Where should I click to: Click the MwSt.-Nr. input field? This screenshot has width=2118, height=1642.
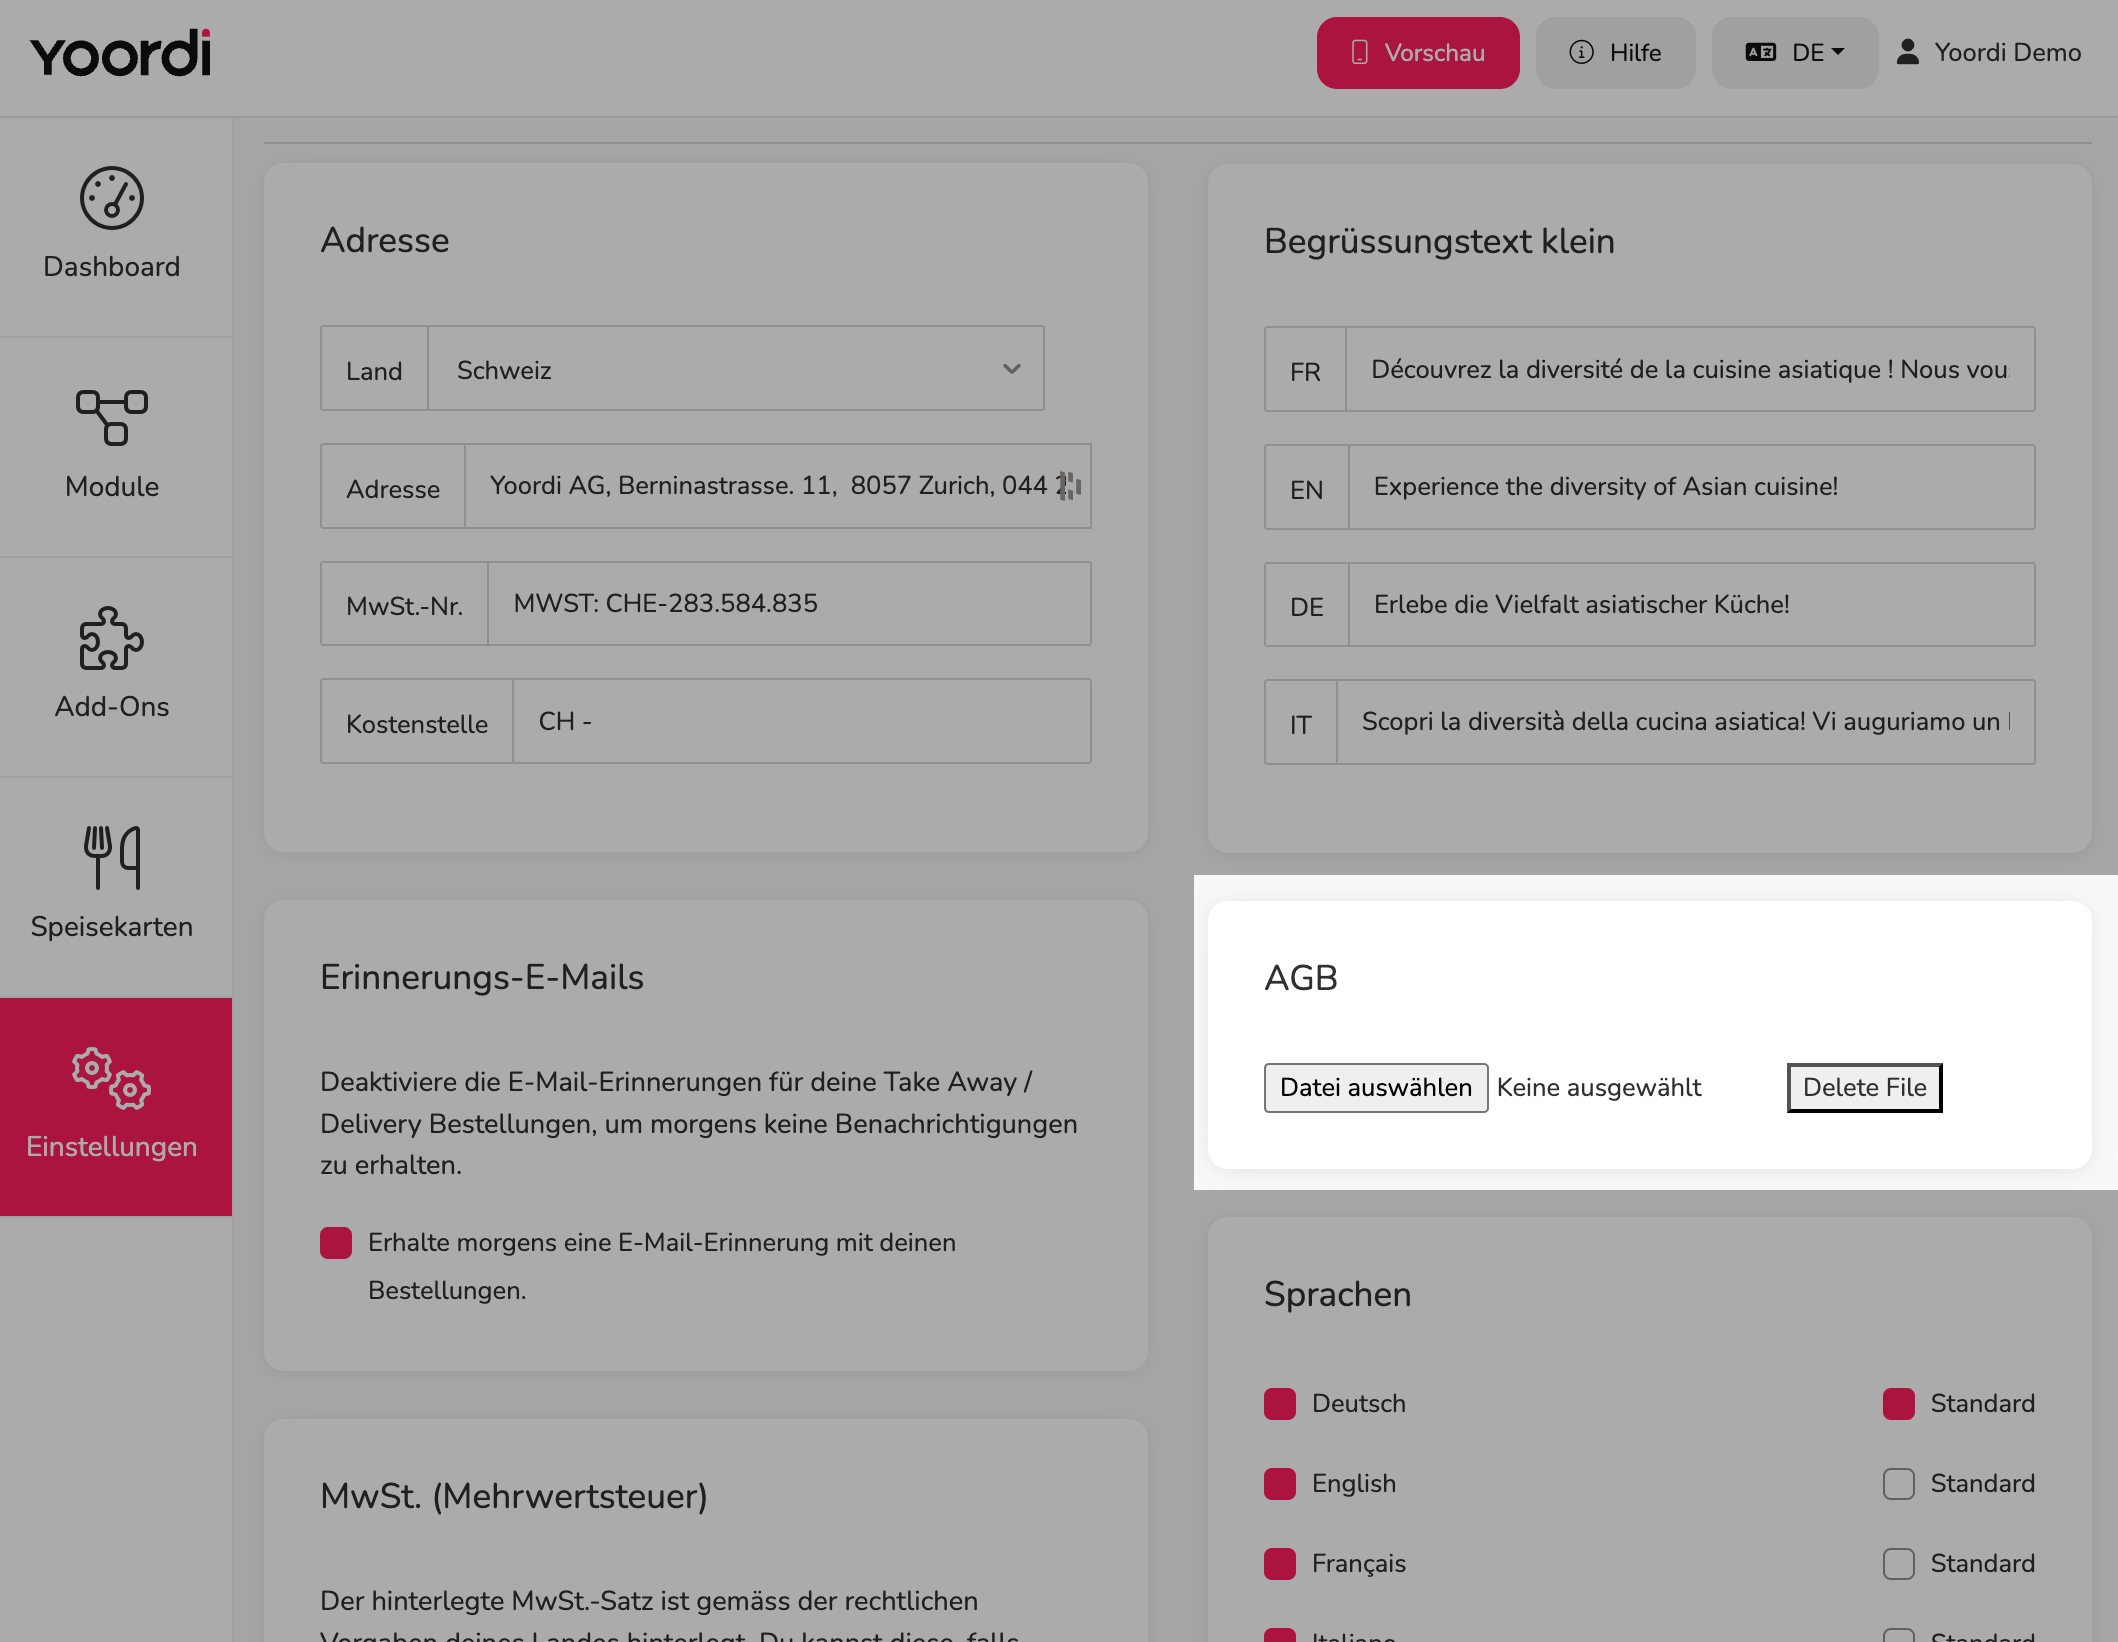pyautogui.click(x=789, y=604)
